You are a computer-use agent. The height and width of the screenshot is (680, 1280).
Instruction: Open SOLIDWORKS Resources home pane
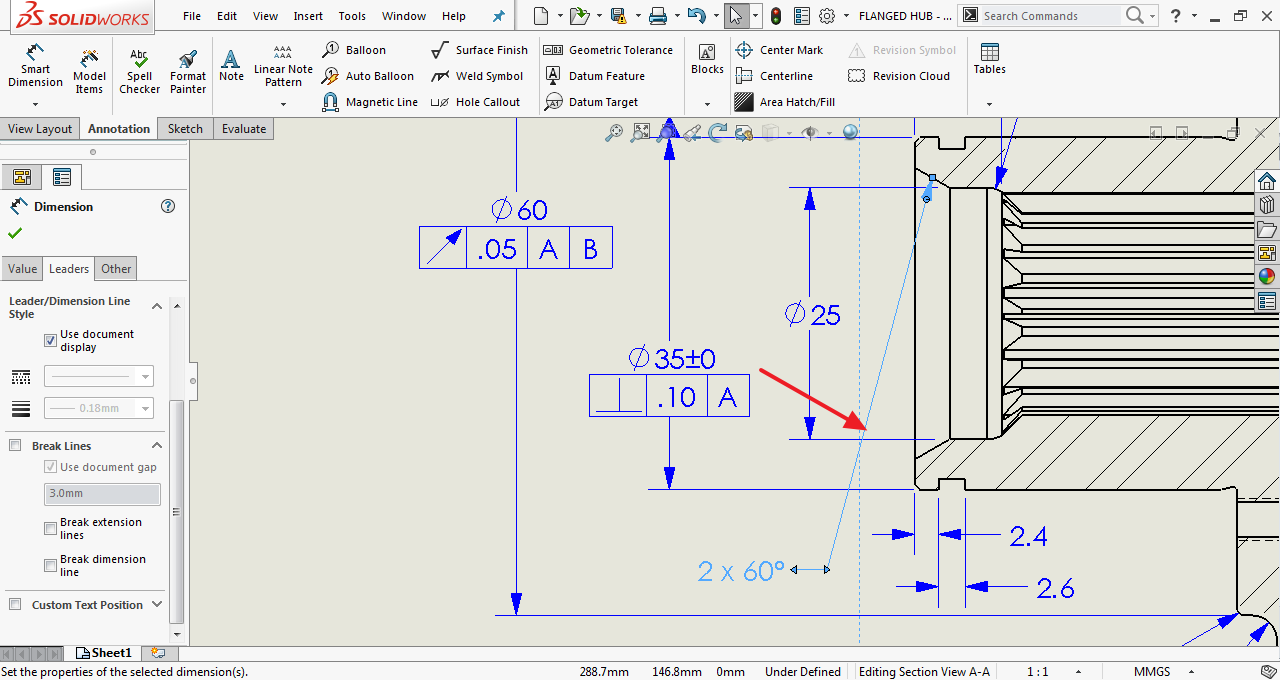pos(1267,181)
